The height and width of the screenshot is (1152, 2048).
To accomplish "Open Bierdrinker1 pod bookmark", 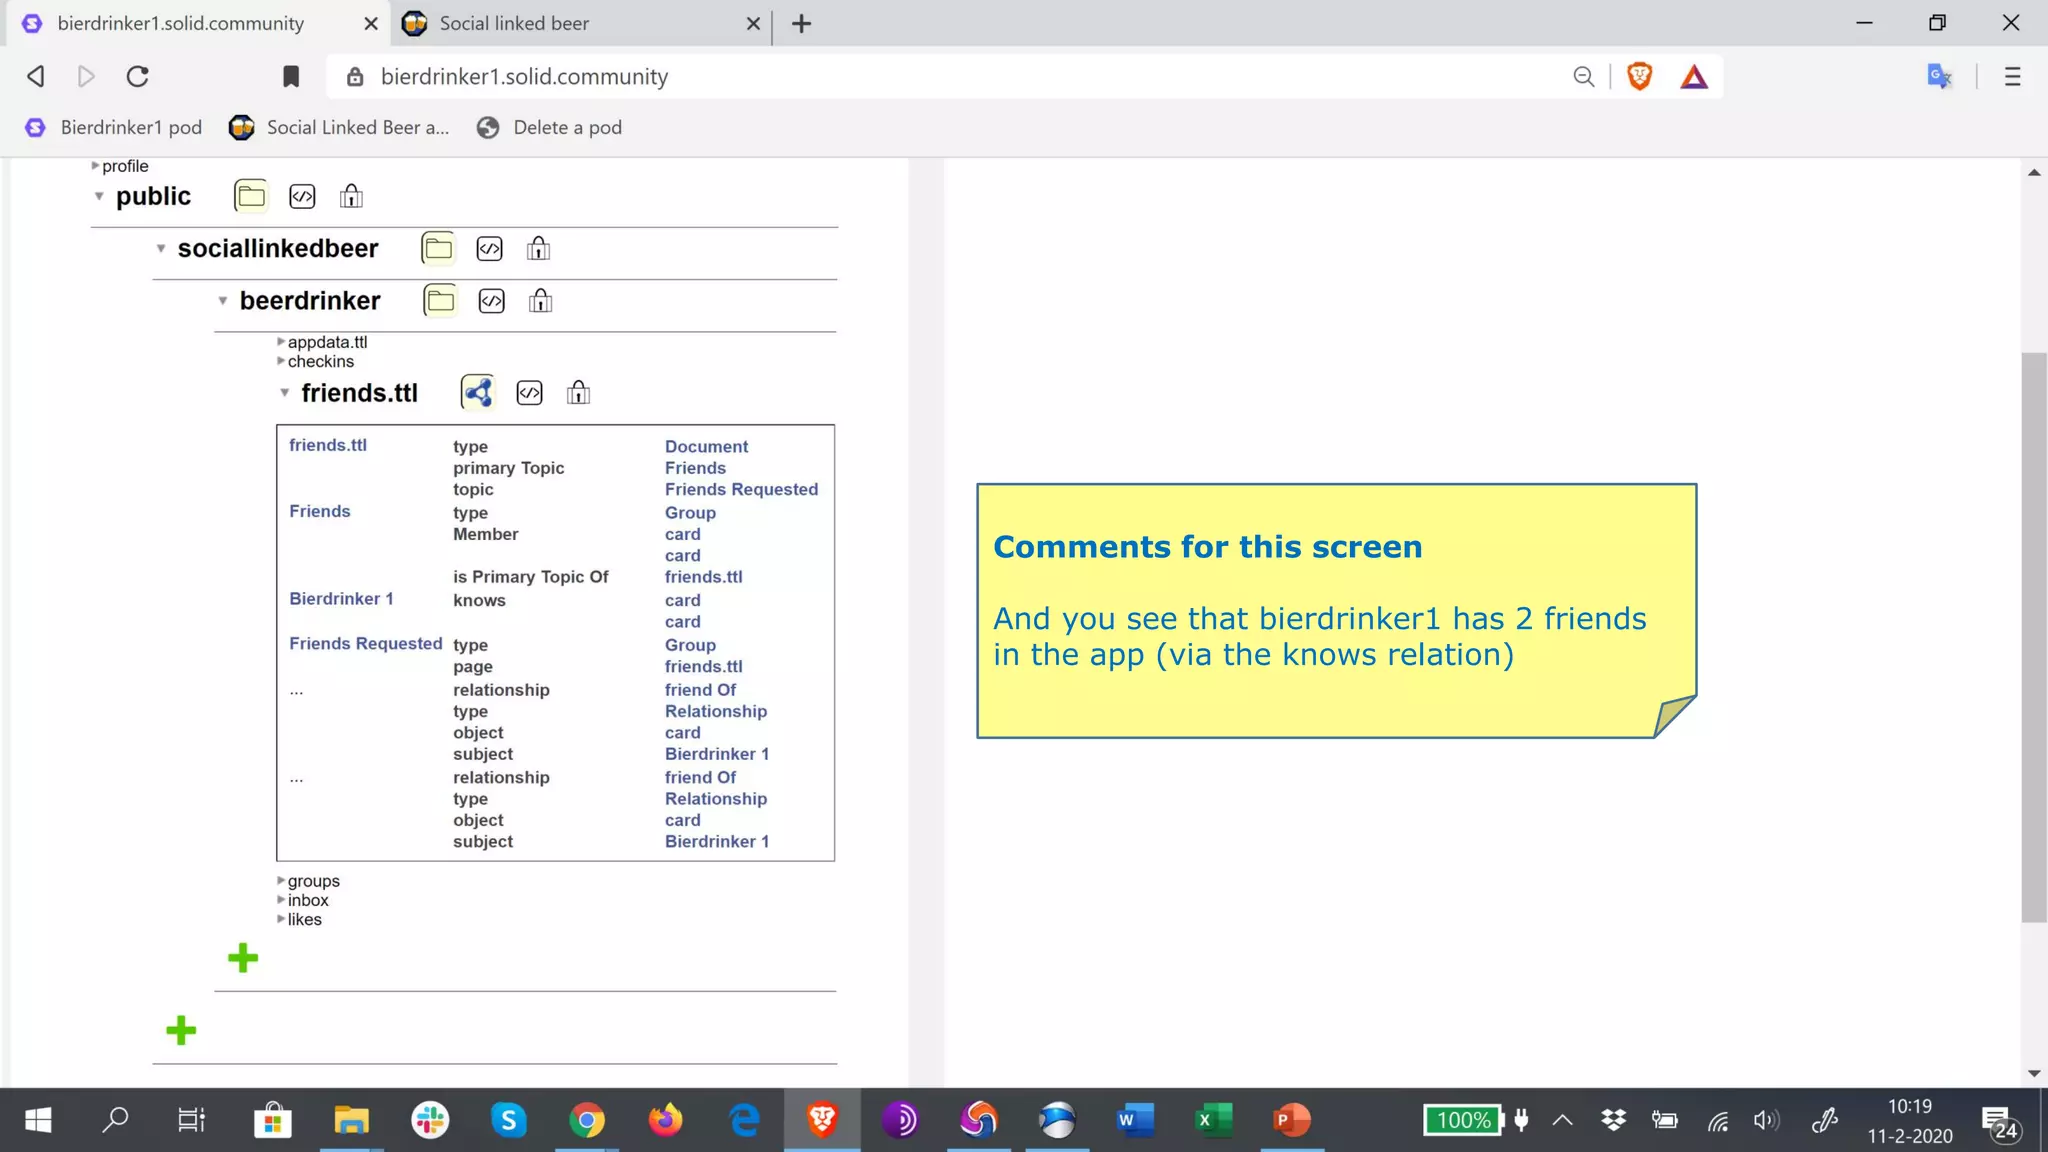I will [113, 127].
